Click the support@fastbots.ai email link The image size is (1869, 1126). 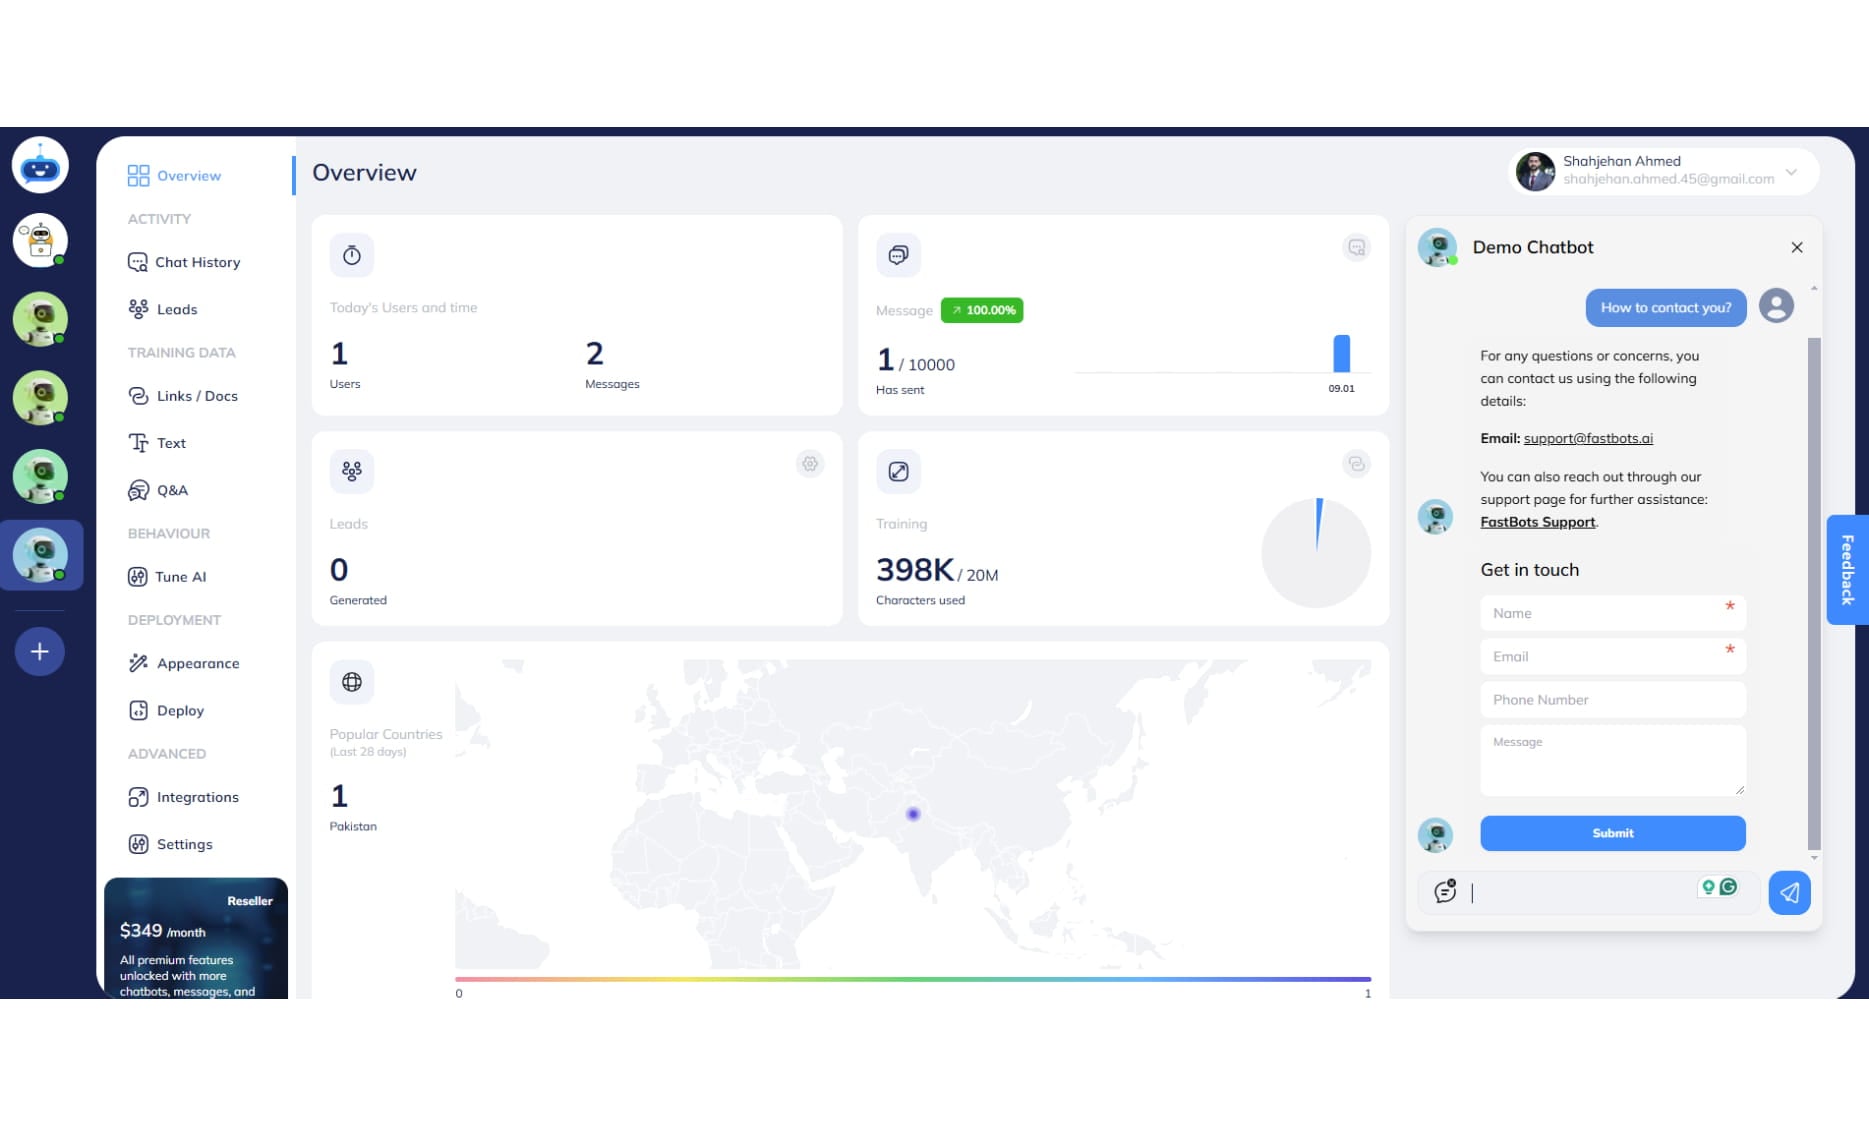pyautogui.click(x=1587, y=438)
